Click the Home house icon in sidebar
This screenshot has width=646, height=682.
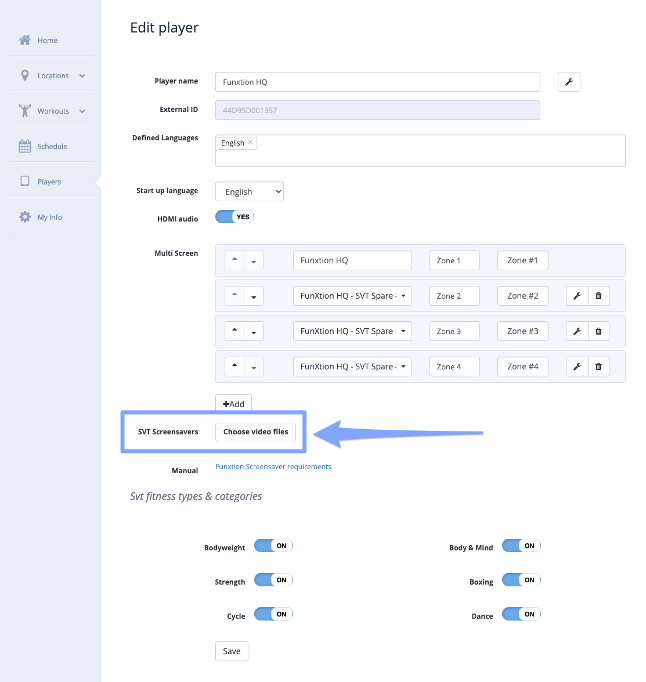click(25, 40)
